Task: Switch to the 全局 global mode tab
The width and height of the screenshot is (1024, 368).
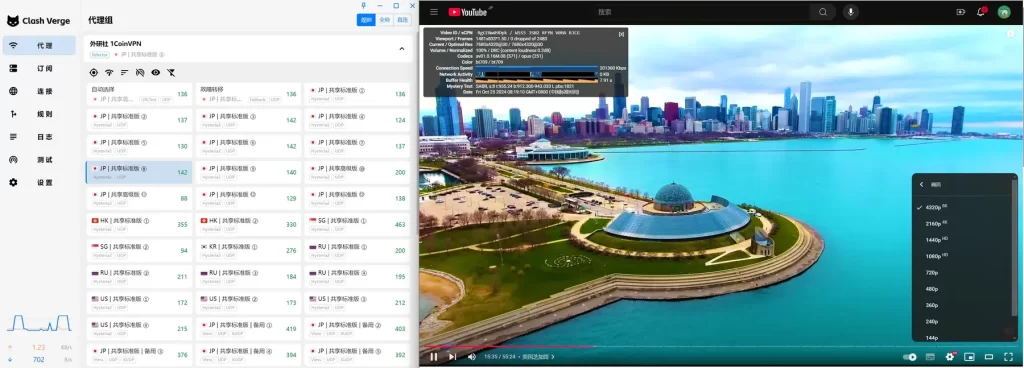Action: 385,20
